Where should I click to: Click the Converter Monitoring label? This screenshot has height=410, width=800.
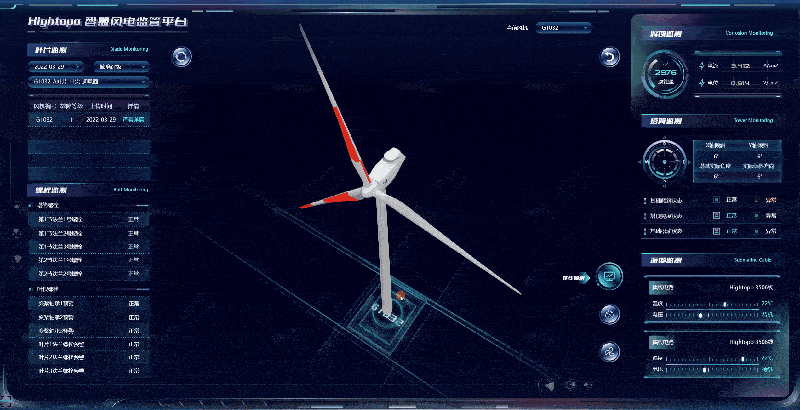click(x=749, y=33)
